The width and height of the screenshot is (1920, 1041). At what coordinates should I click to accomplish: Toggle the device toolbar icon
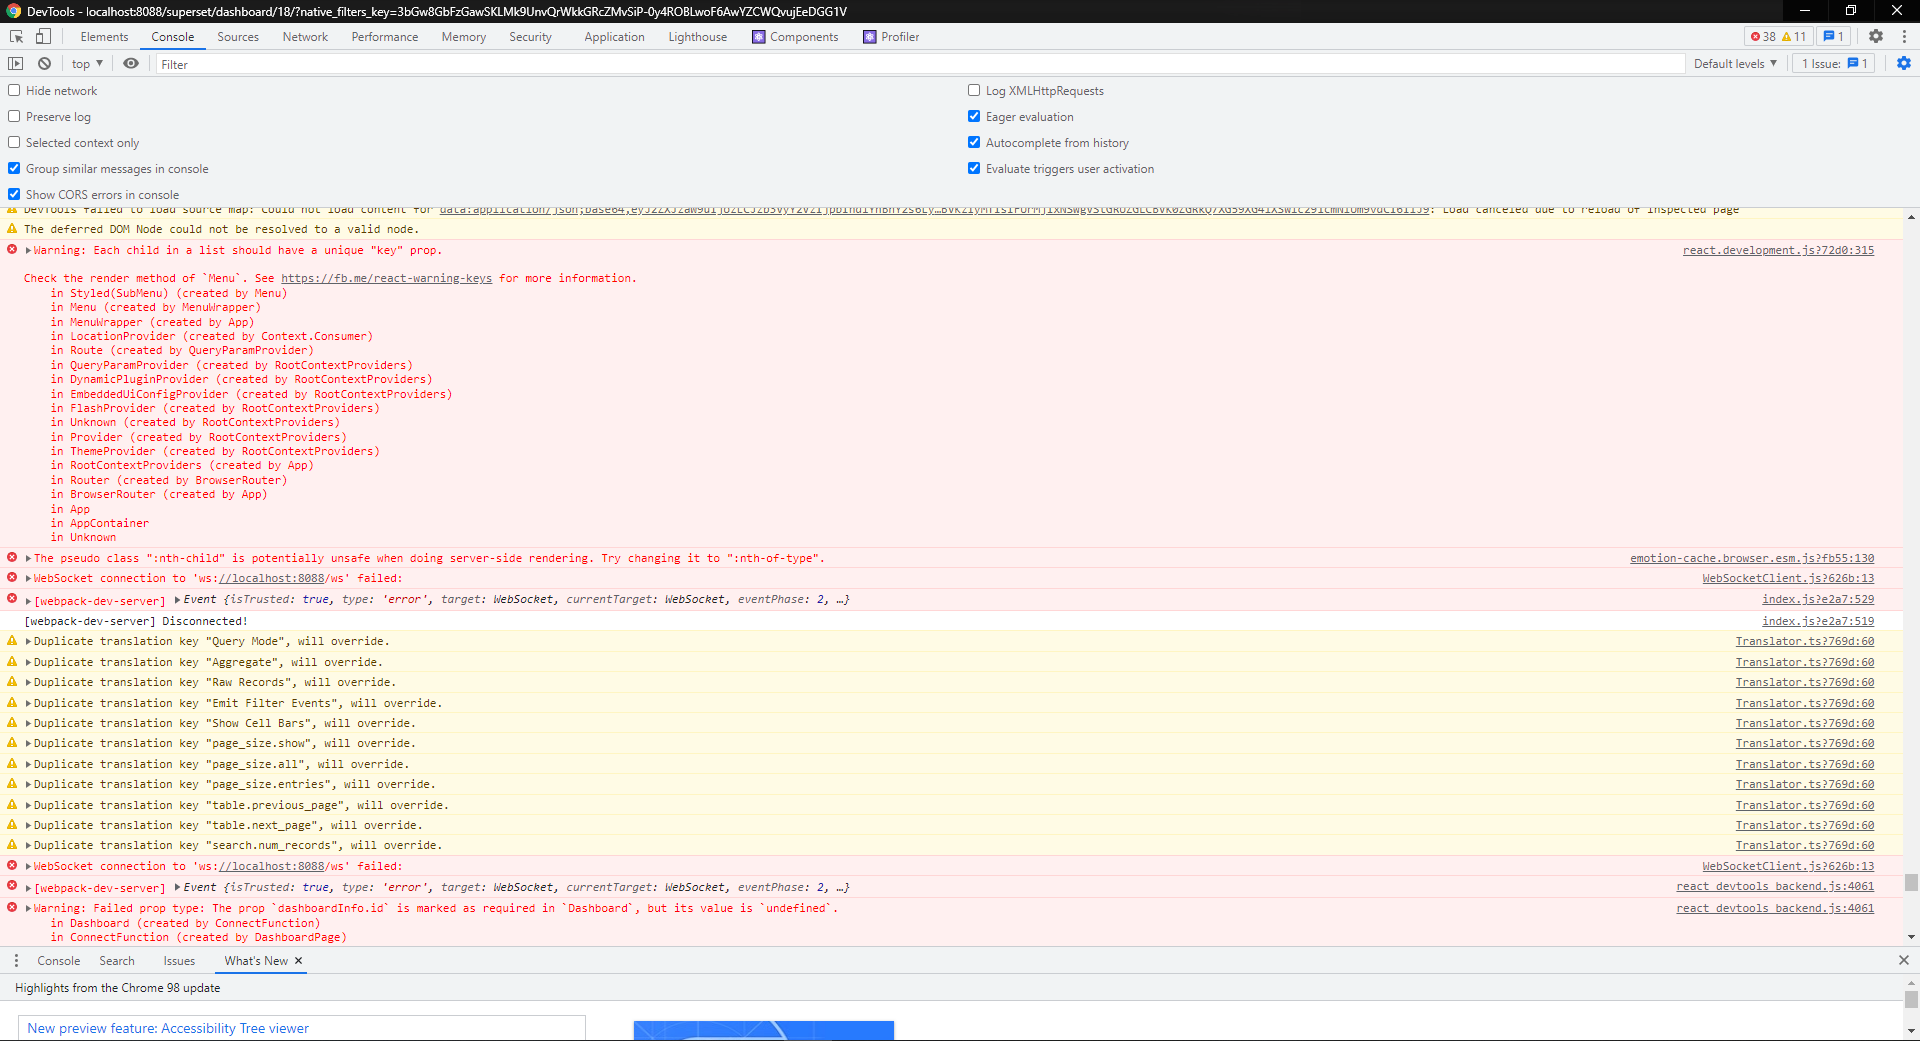coord(41,36)
